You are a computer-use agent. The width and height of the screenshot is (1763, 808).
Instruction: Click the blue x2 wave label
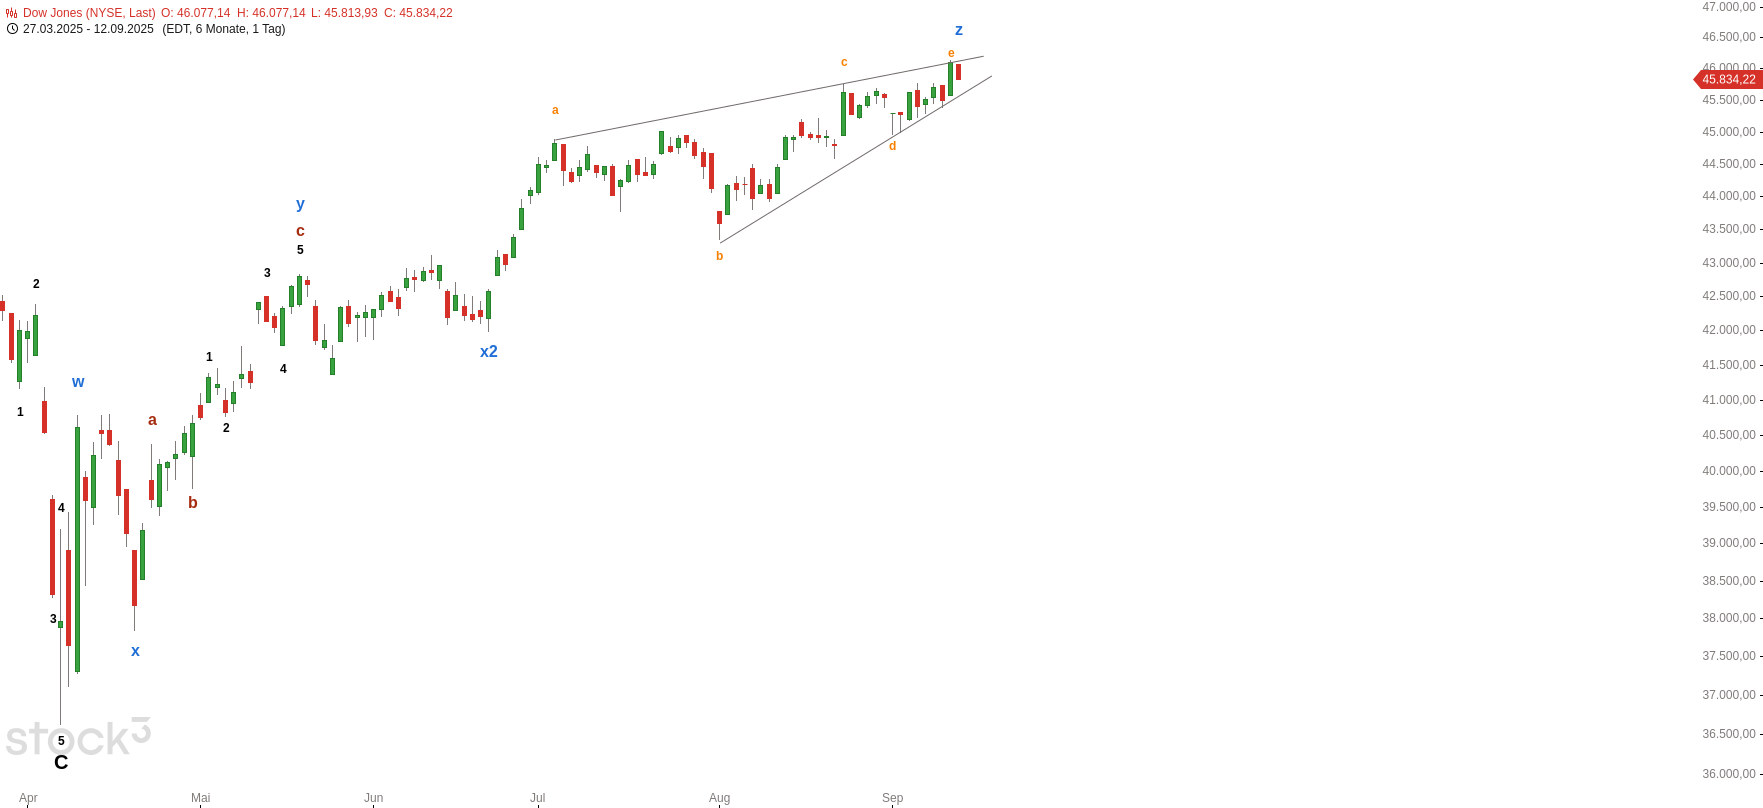[489, 351]
